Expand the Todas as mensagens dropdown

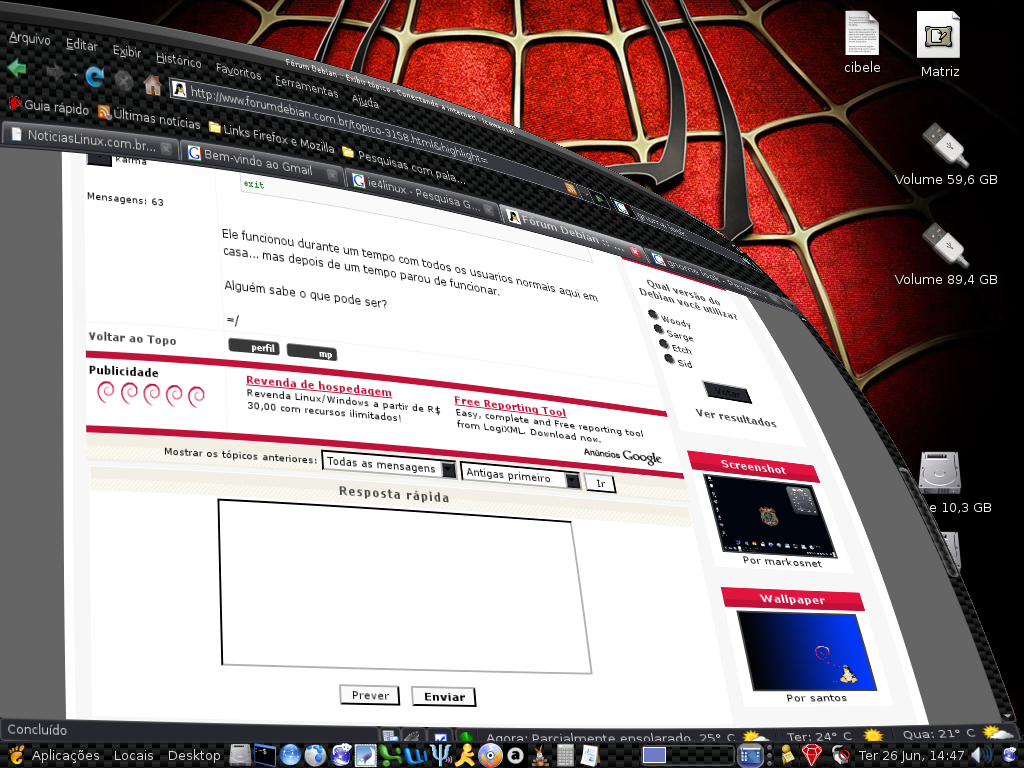coord(389,466)
